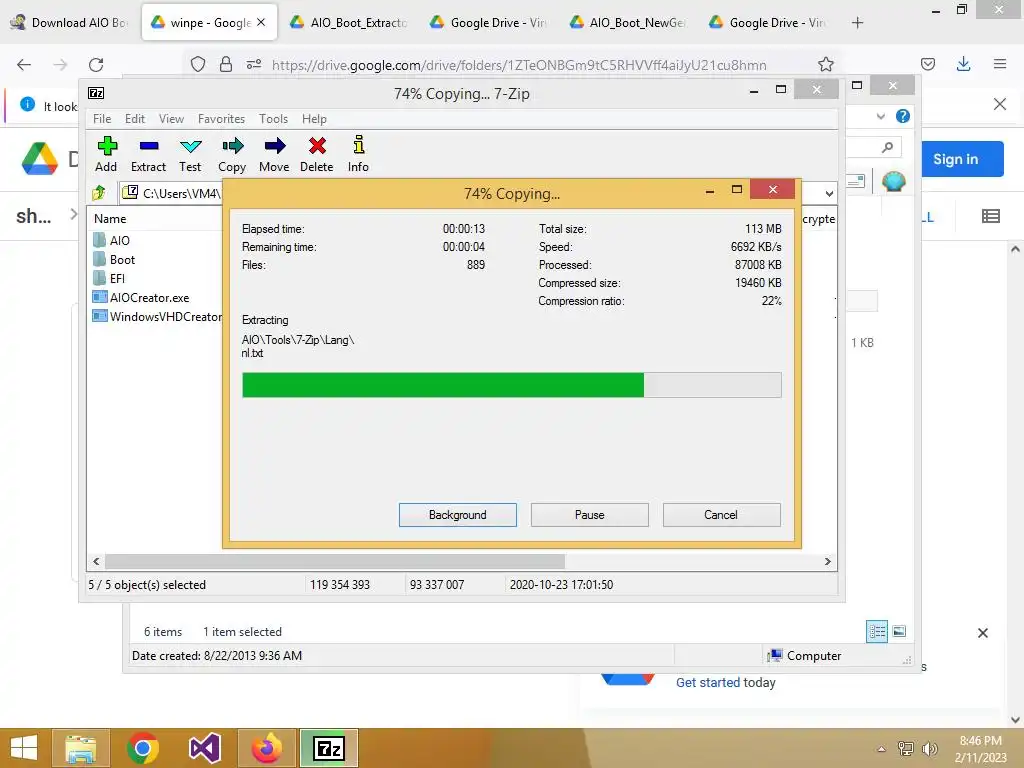Switch Drive to list layout view

tap(991, 216)
